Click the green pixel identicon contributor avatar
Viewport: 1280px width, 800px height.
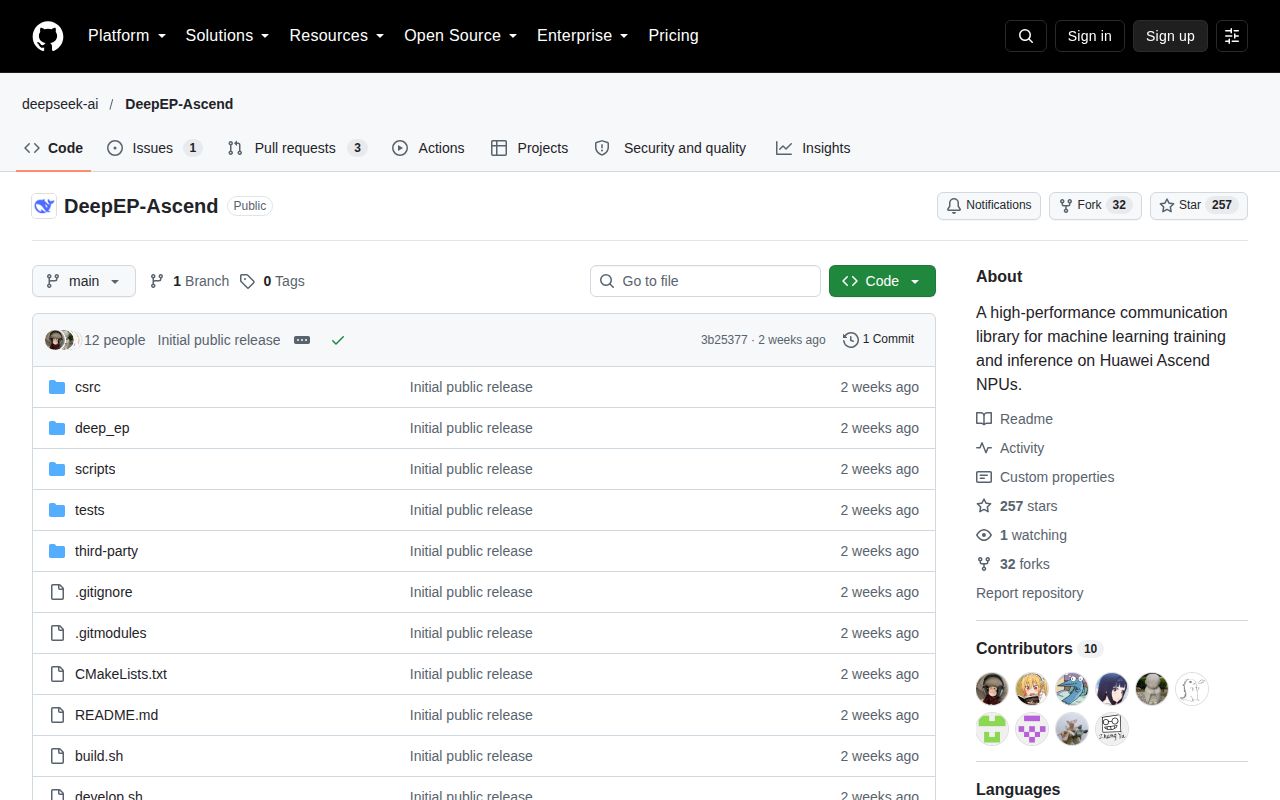click(992, 729)
